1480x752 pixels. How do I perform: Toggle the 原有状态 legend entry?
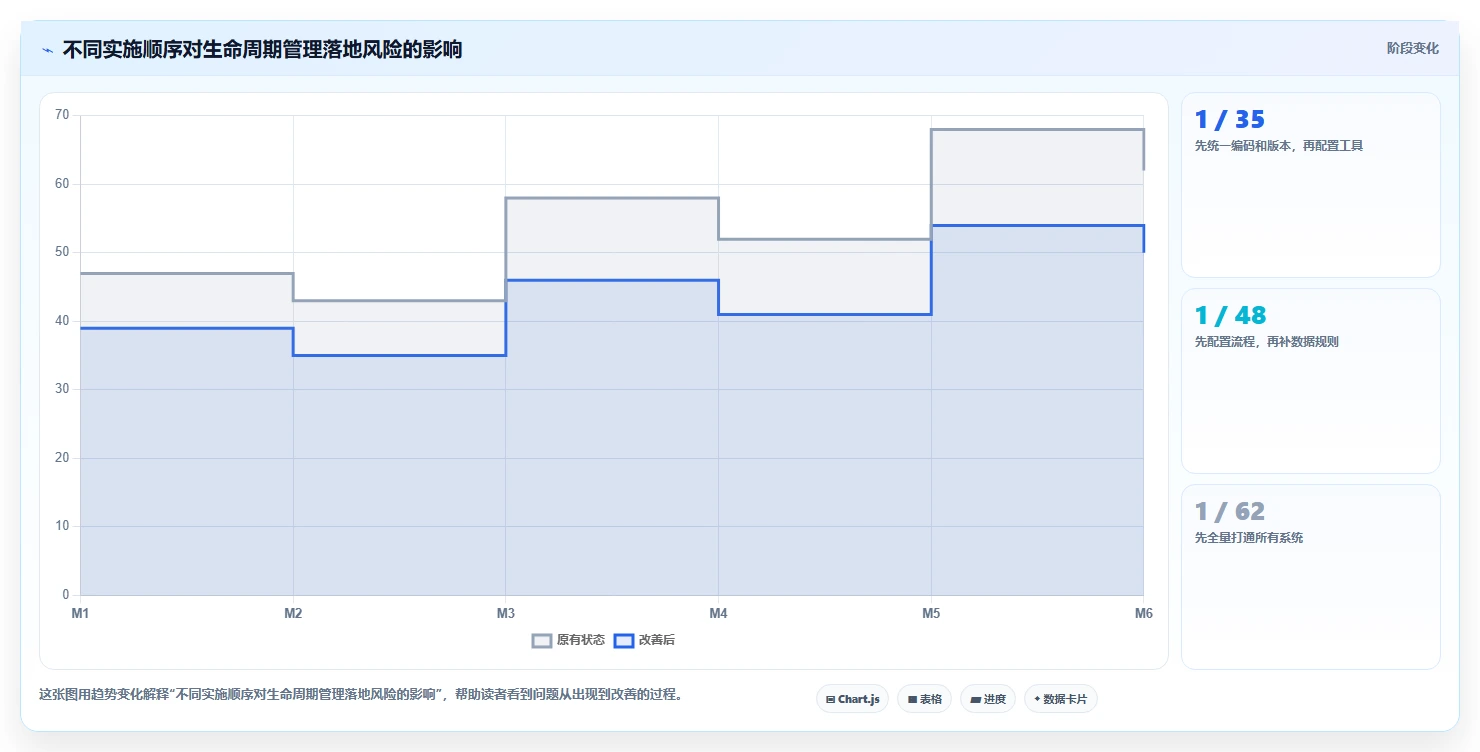point(568,640)
